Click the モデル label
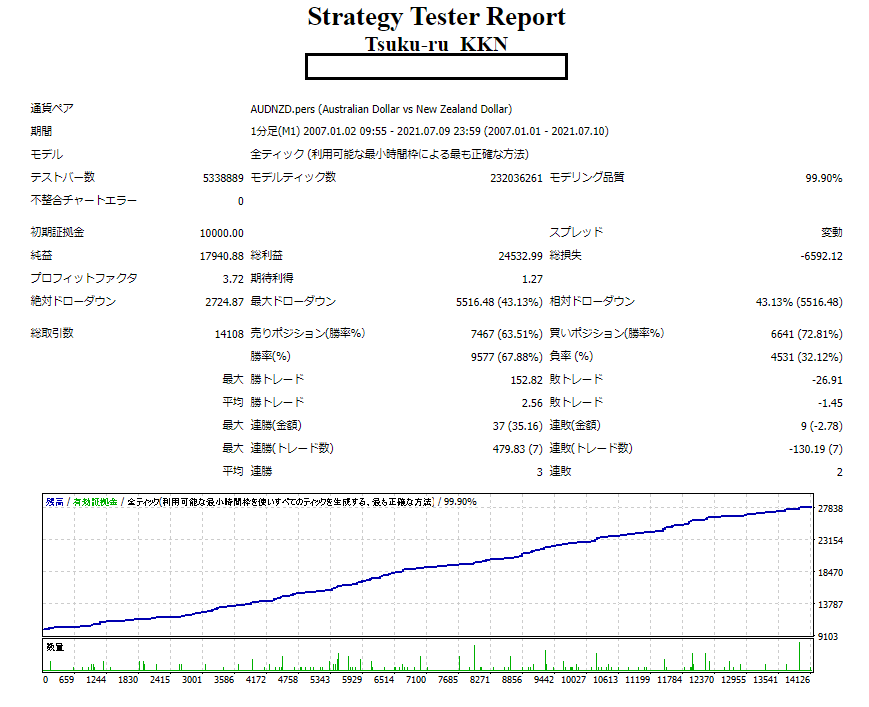Screen dimensions: 869x707 tap(47, 155)
